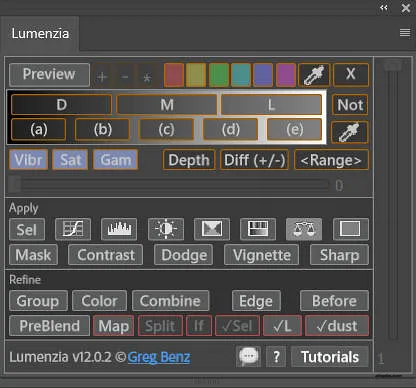Click the Edge button
The width and height of the screenshot is (416, 388).
click(256, 301)
